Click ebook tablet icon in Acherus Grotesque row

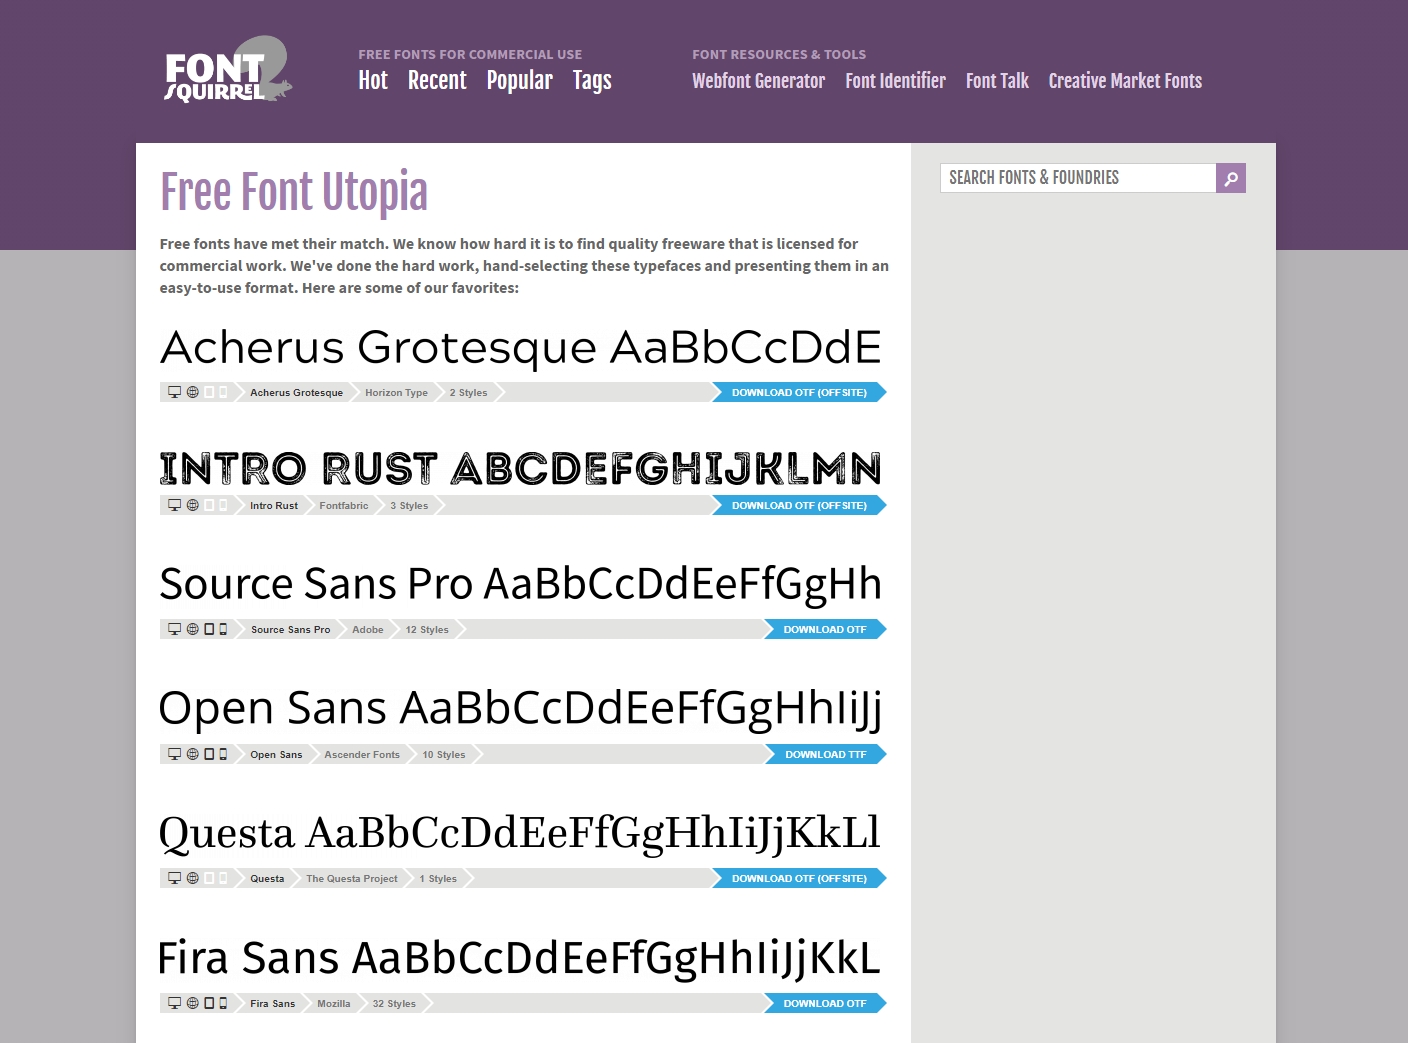[209, 392]
